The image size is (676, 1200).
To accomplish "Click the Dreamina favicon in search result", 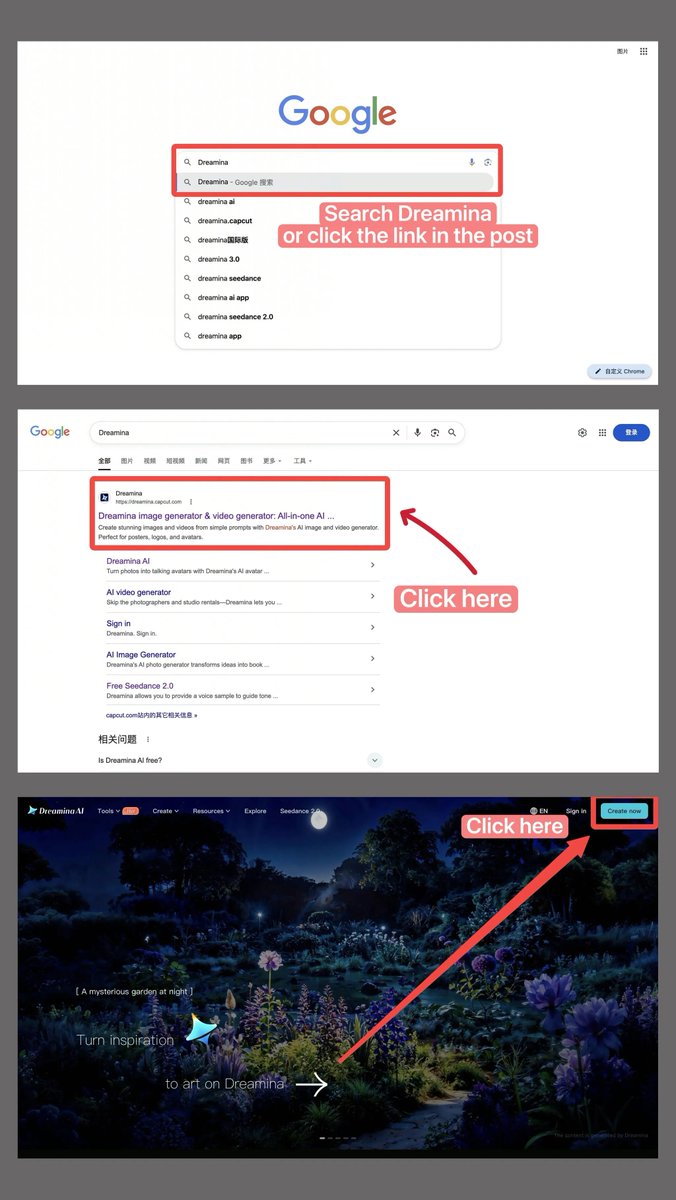I will point(104,497).
